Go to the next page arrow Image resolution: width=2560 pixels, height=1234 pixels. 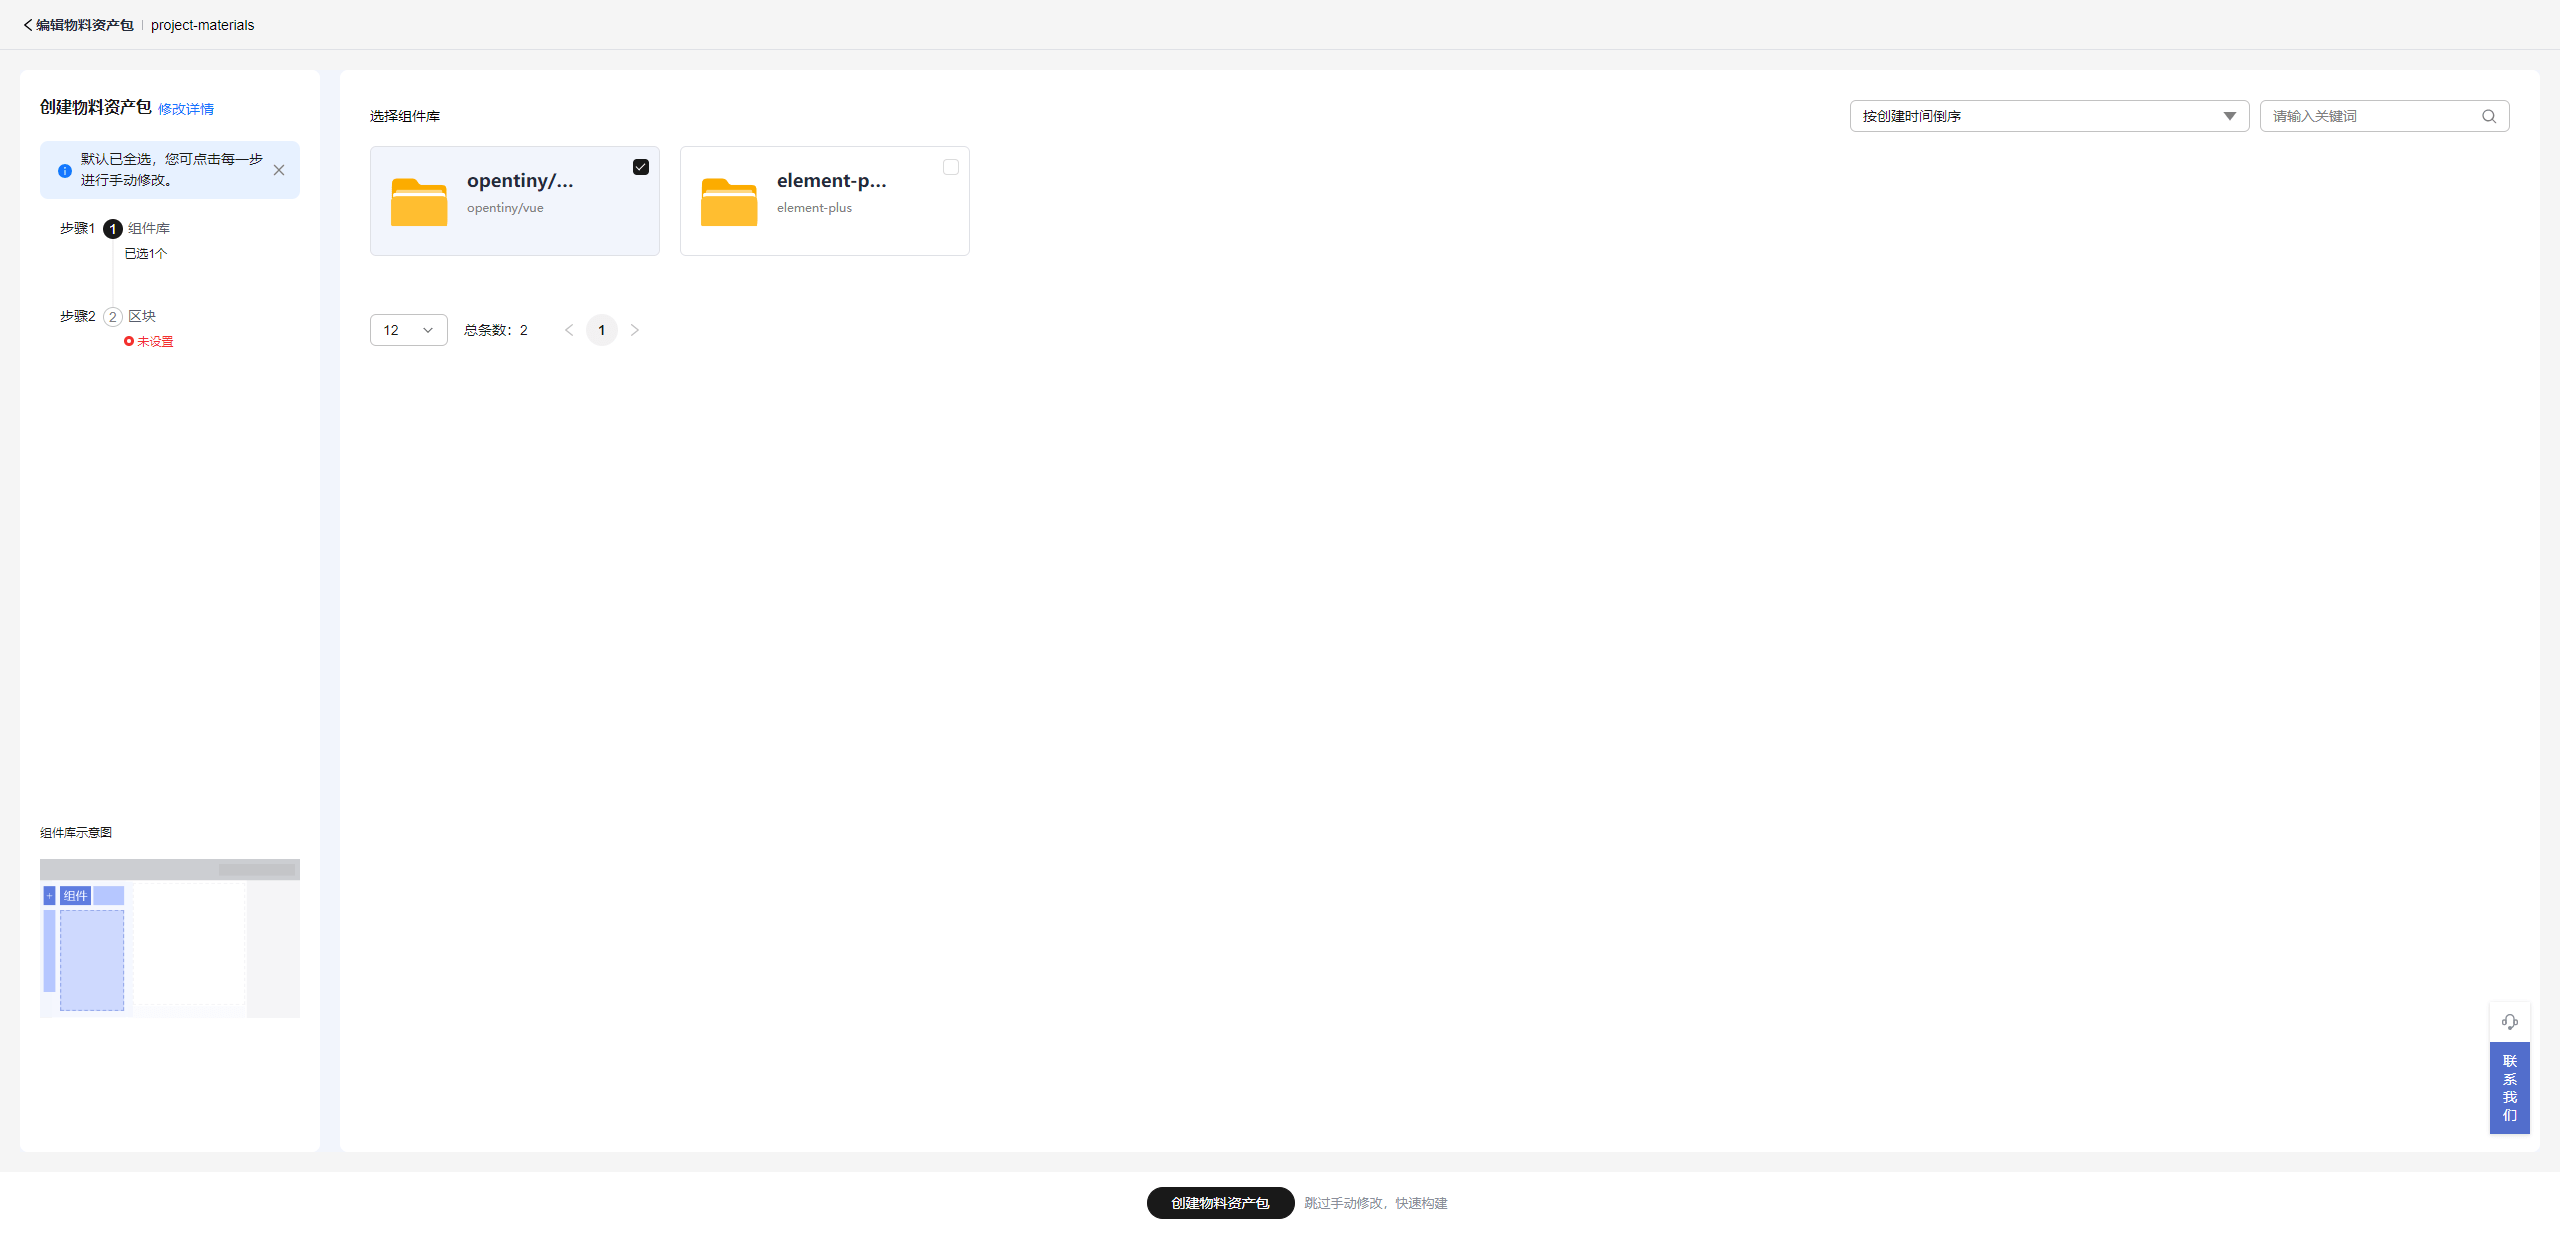[x=634, y=330]
